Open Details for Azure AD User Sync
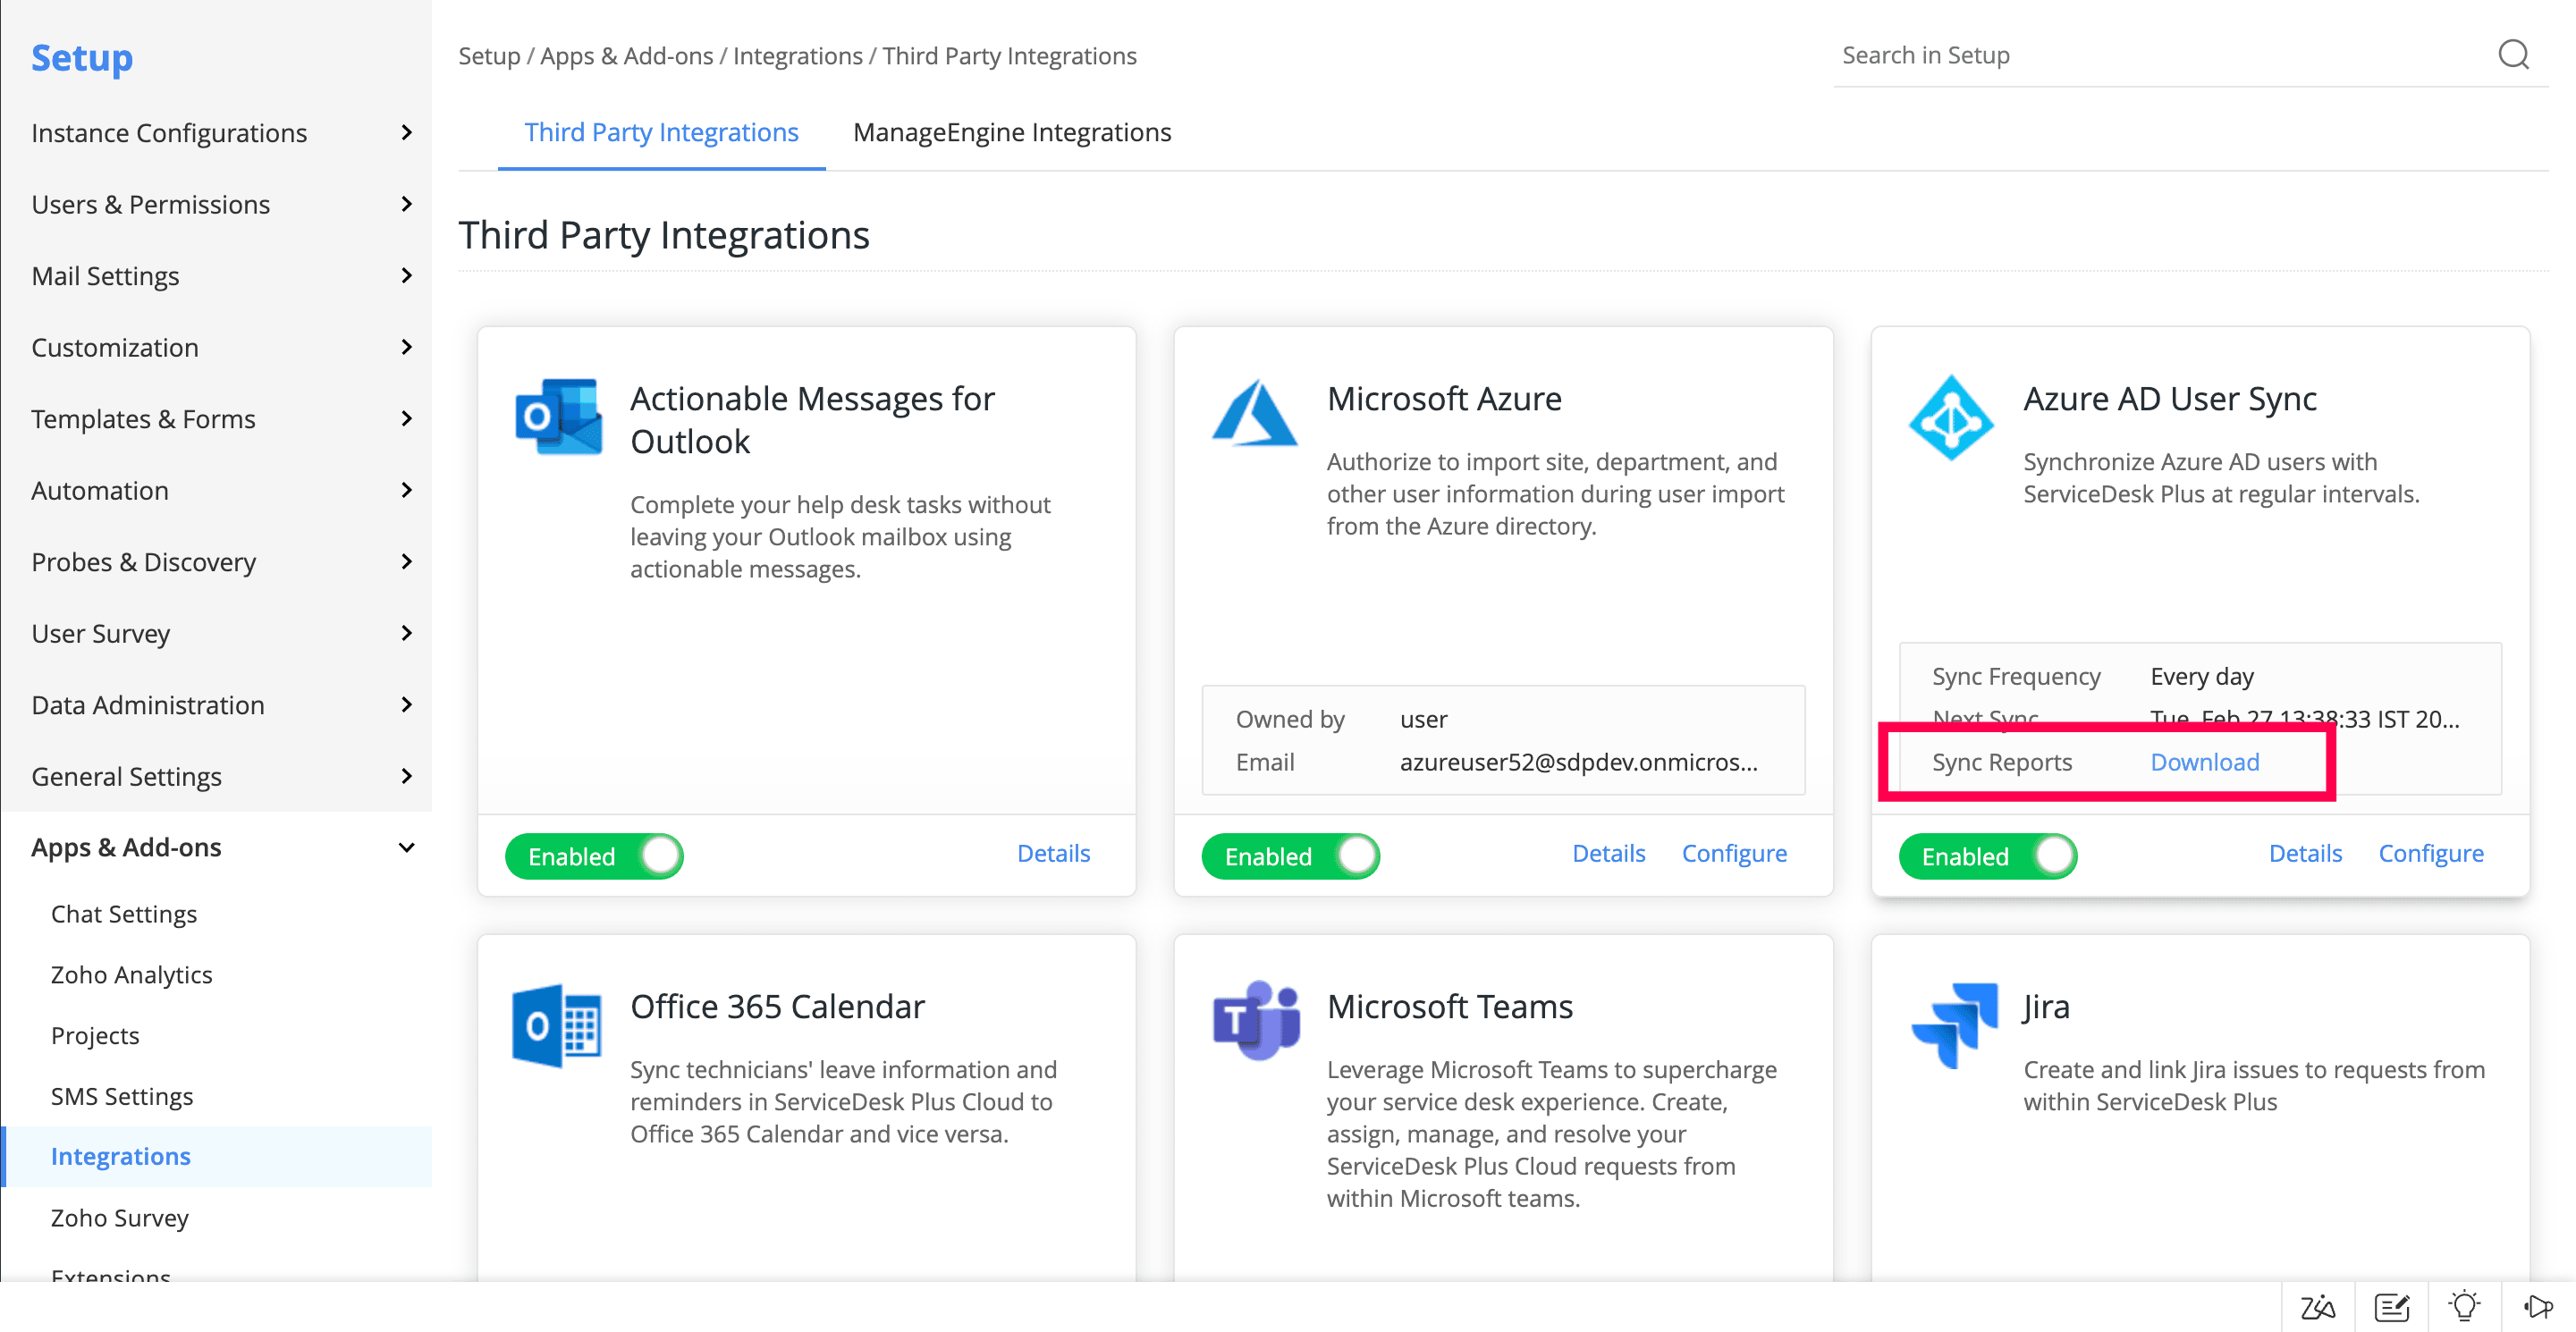The width and height of the screenshot is (2576, 1332). tap(2304, 853)
